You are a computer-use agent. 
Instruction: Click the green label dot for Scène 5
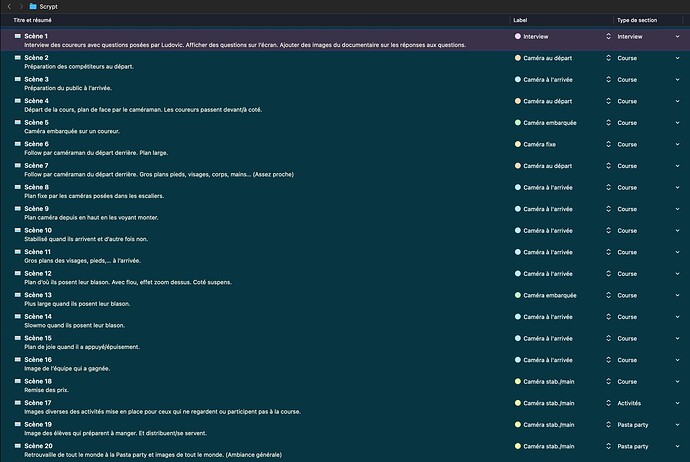[517, 123]
